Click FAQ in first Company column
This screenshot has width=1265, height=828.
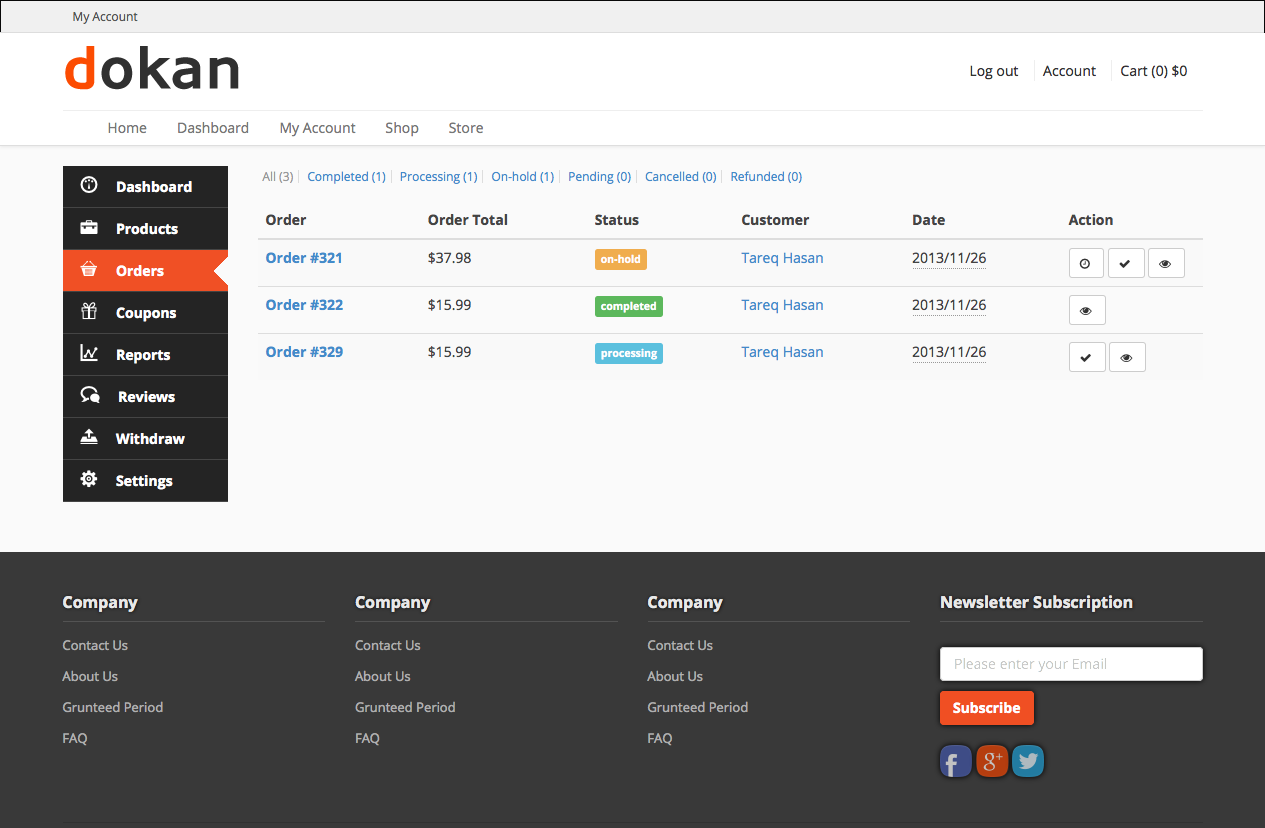[75, 738]
